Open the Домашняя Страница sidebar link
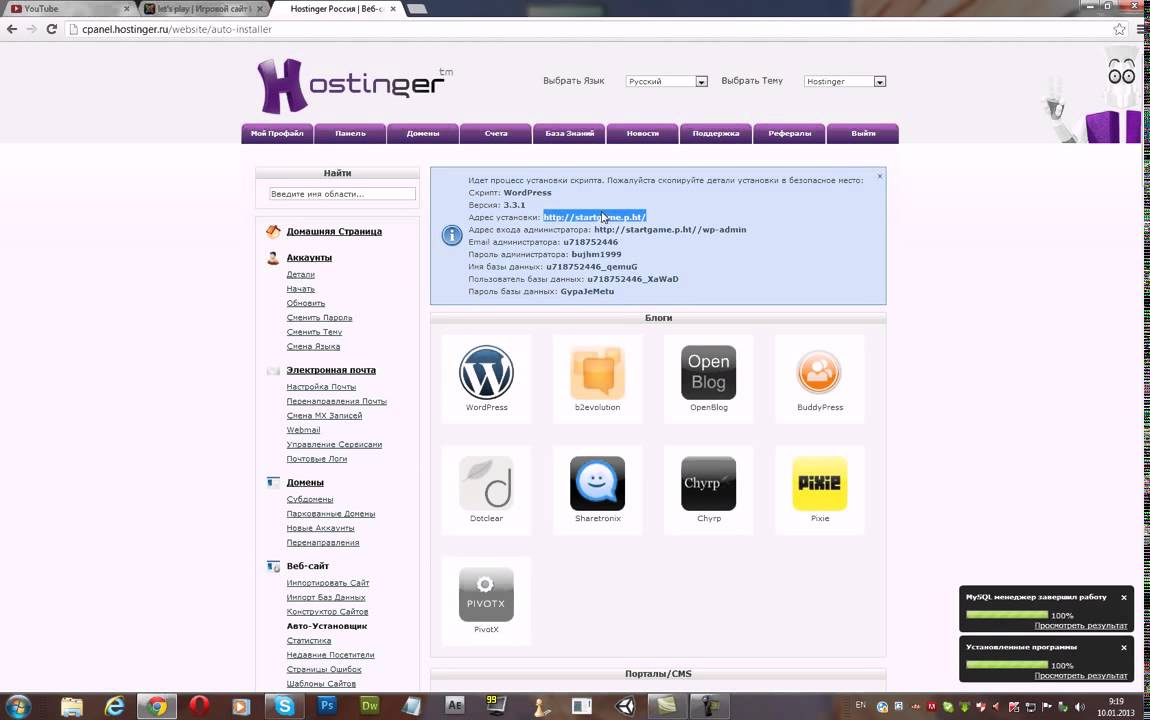 click(x=334, y=231)
